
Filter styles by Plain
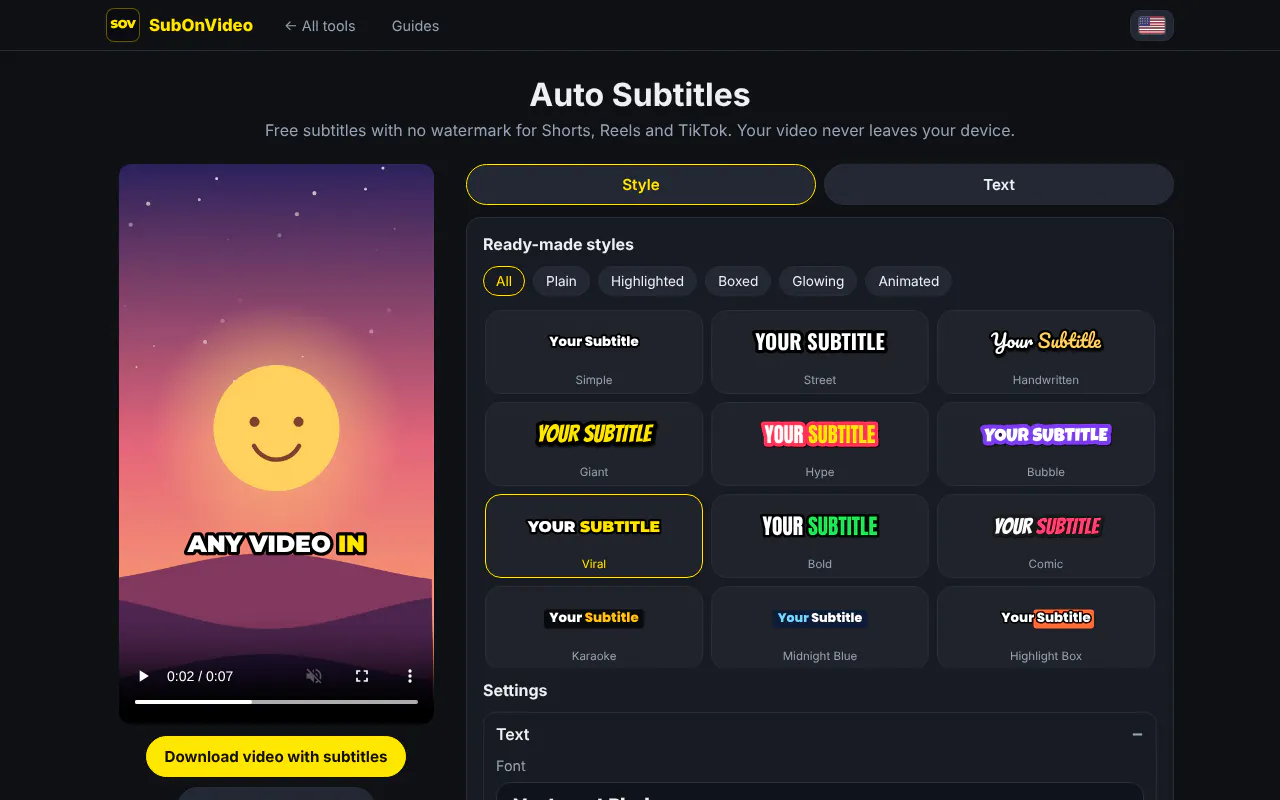coord(561,281)
